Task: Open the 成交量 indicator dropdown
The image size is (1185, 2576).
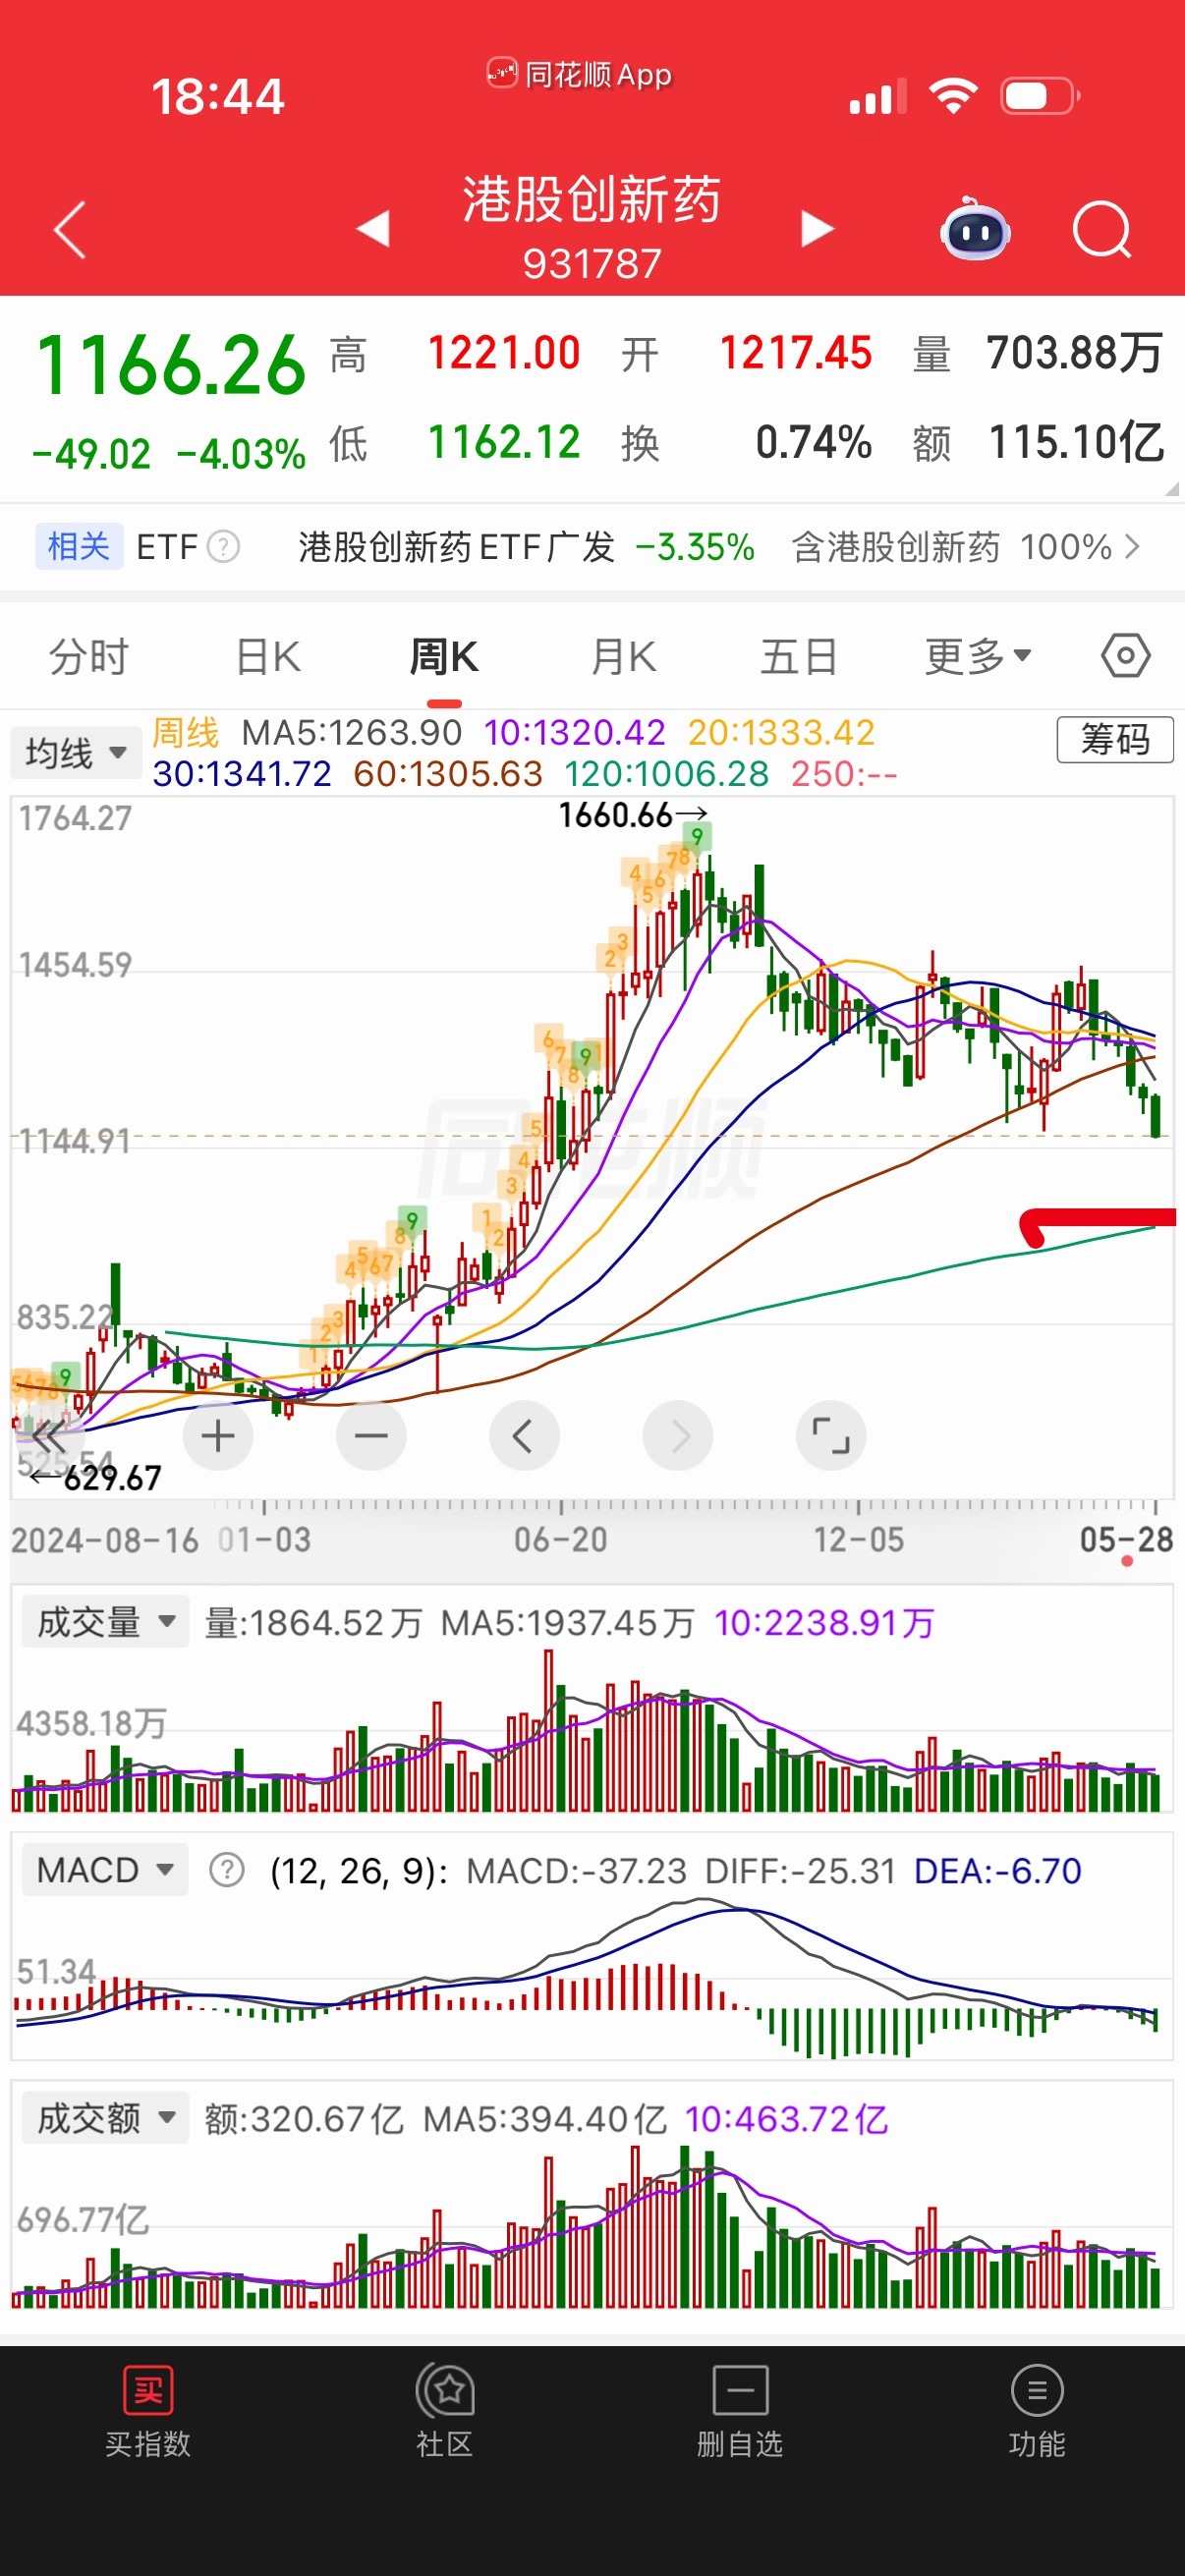Action: pyautogui.click(x=105, y=1621)
